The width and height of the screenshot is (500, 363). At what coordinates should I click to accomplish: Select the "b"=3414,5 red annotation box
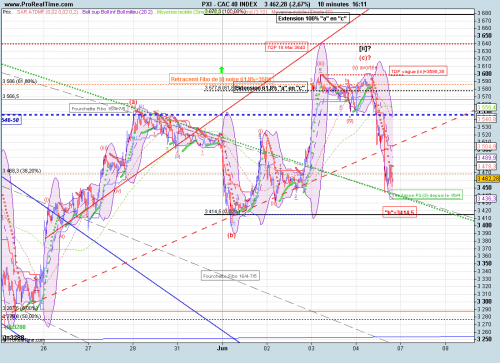point(399,212)
